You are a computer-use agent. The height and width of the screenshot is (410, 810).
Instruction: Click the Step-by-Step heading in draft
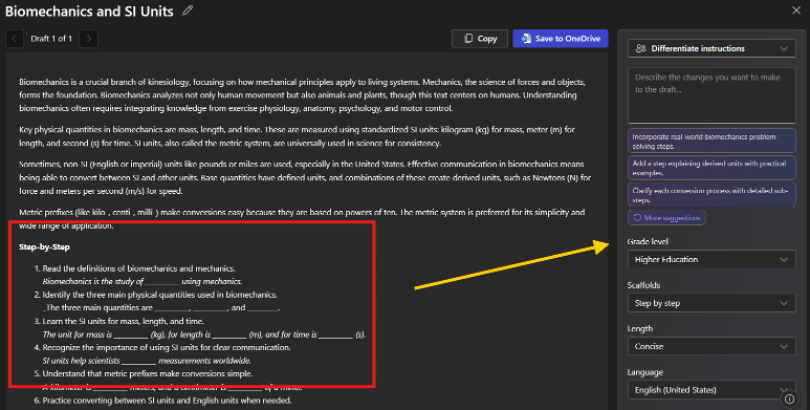[x=44, y=247]
